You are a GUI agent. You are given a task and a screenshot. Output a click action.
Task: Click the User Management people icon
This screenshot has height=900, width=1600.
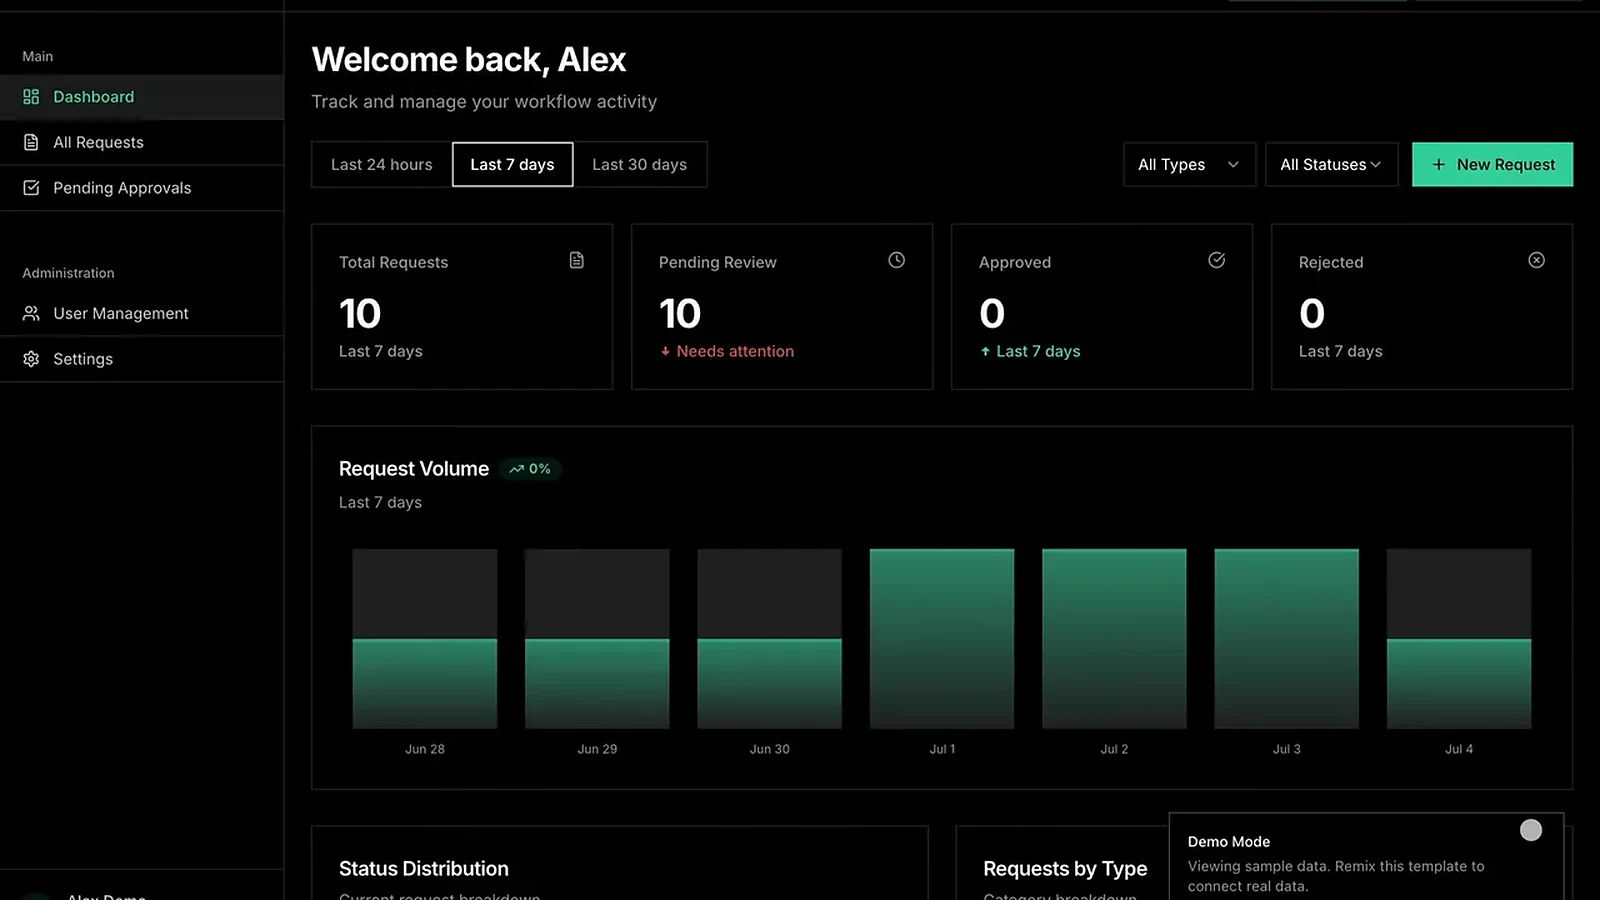coord(31,313)
